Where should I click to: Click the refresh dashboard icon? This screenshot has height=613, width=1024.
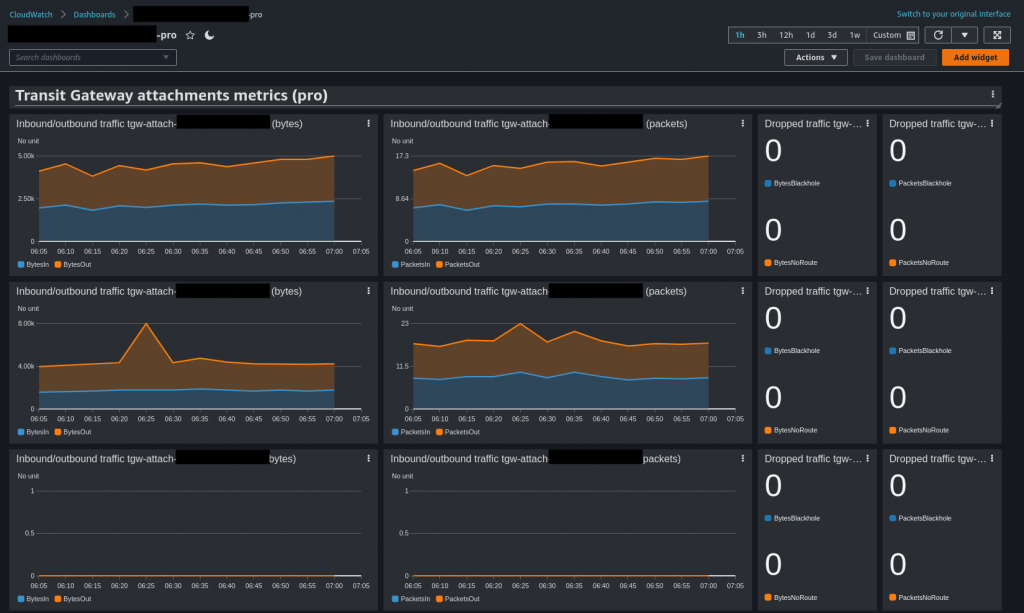(x=937, y=34)
